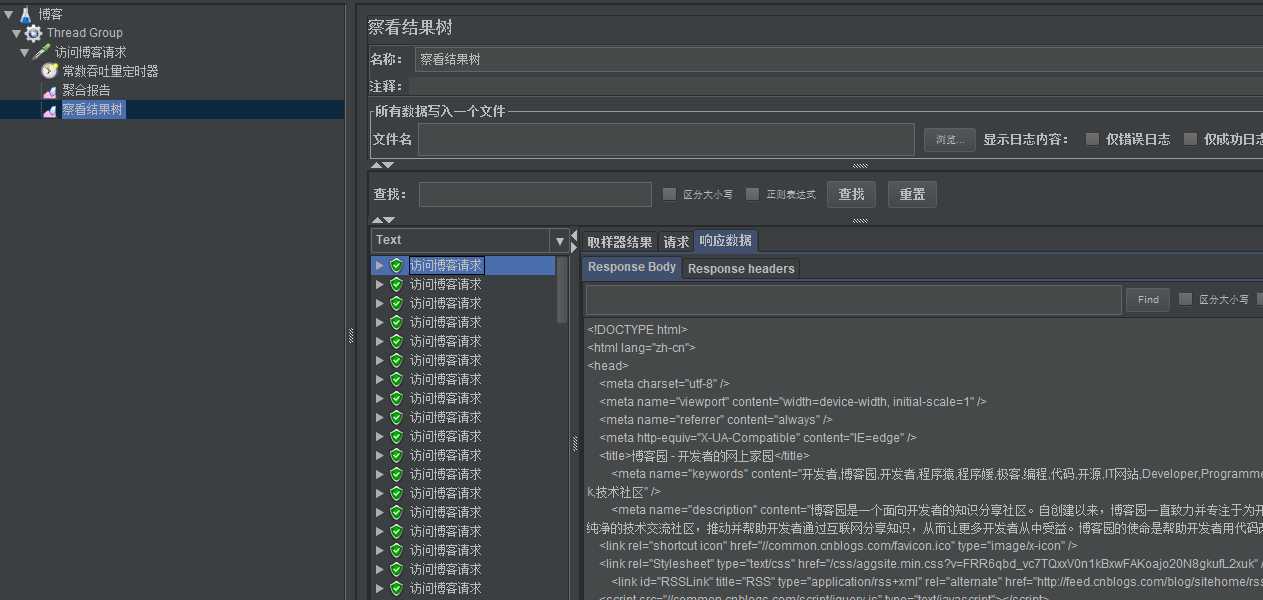1263x600 pixels.
Task: Click the 聚合报告 listener icon
Action: click(x=50, y=90)
